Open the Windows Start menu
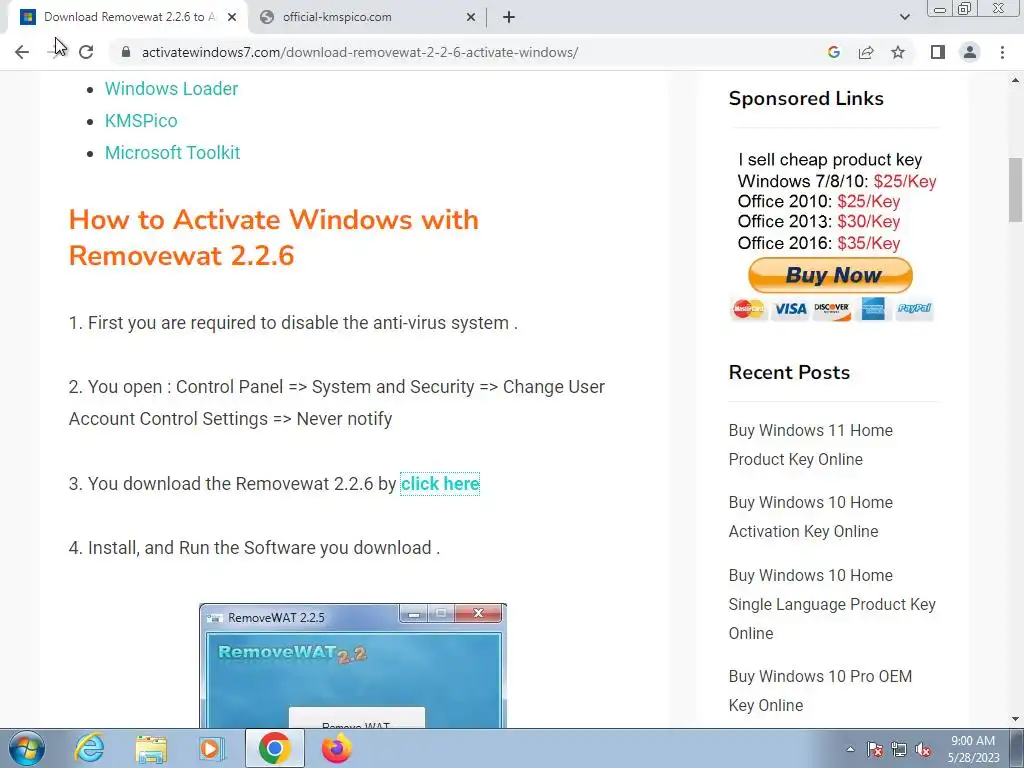This screenshot has width=1024, height=768. tap(26, 748)
